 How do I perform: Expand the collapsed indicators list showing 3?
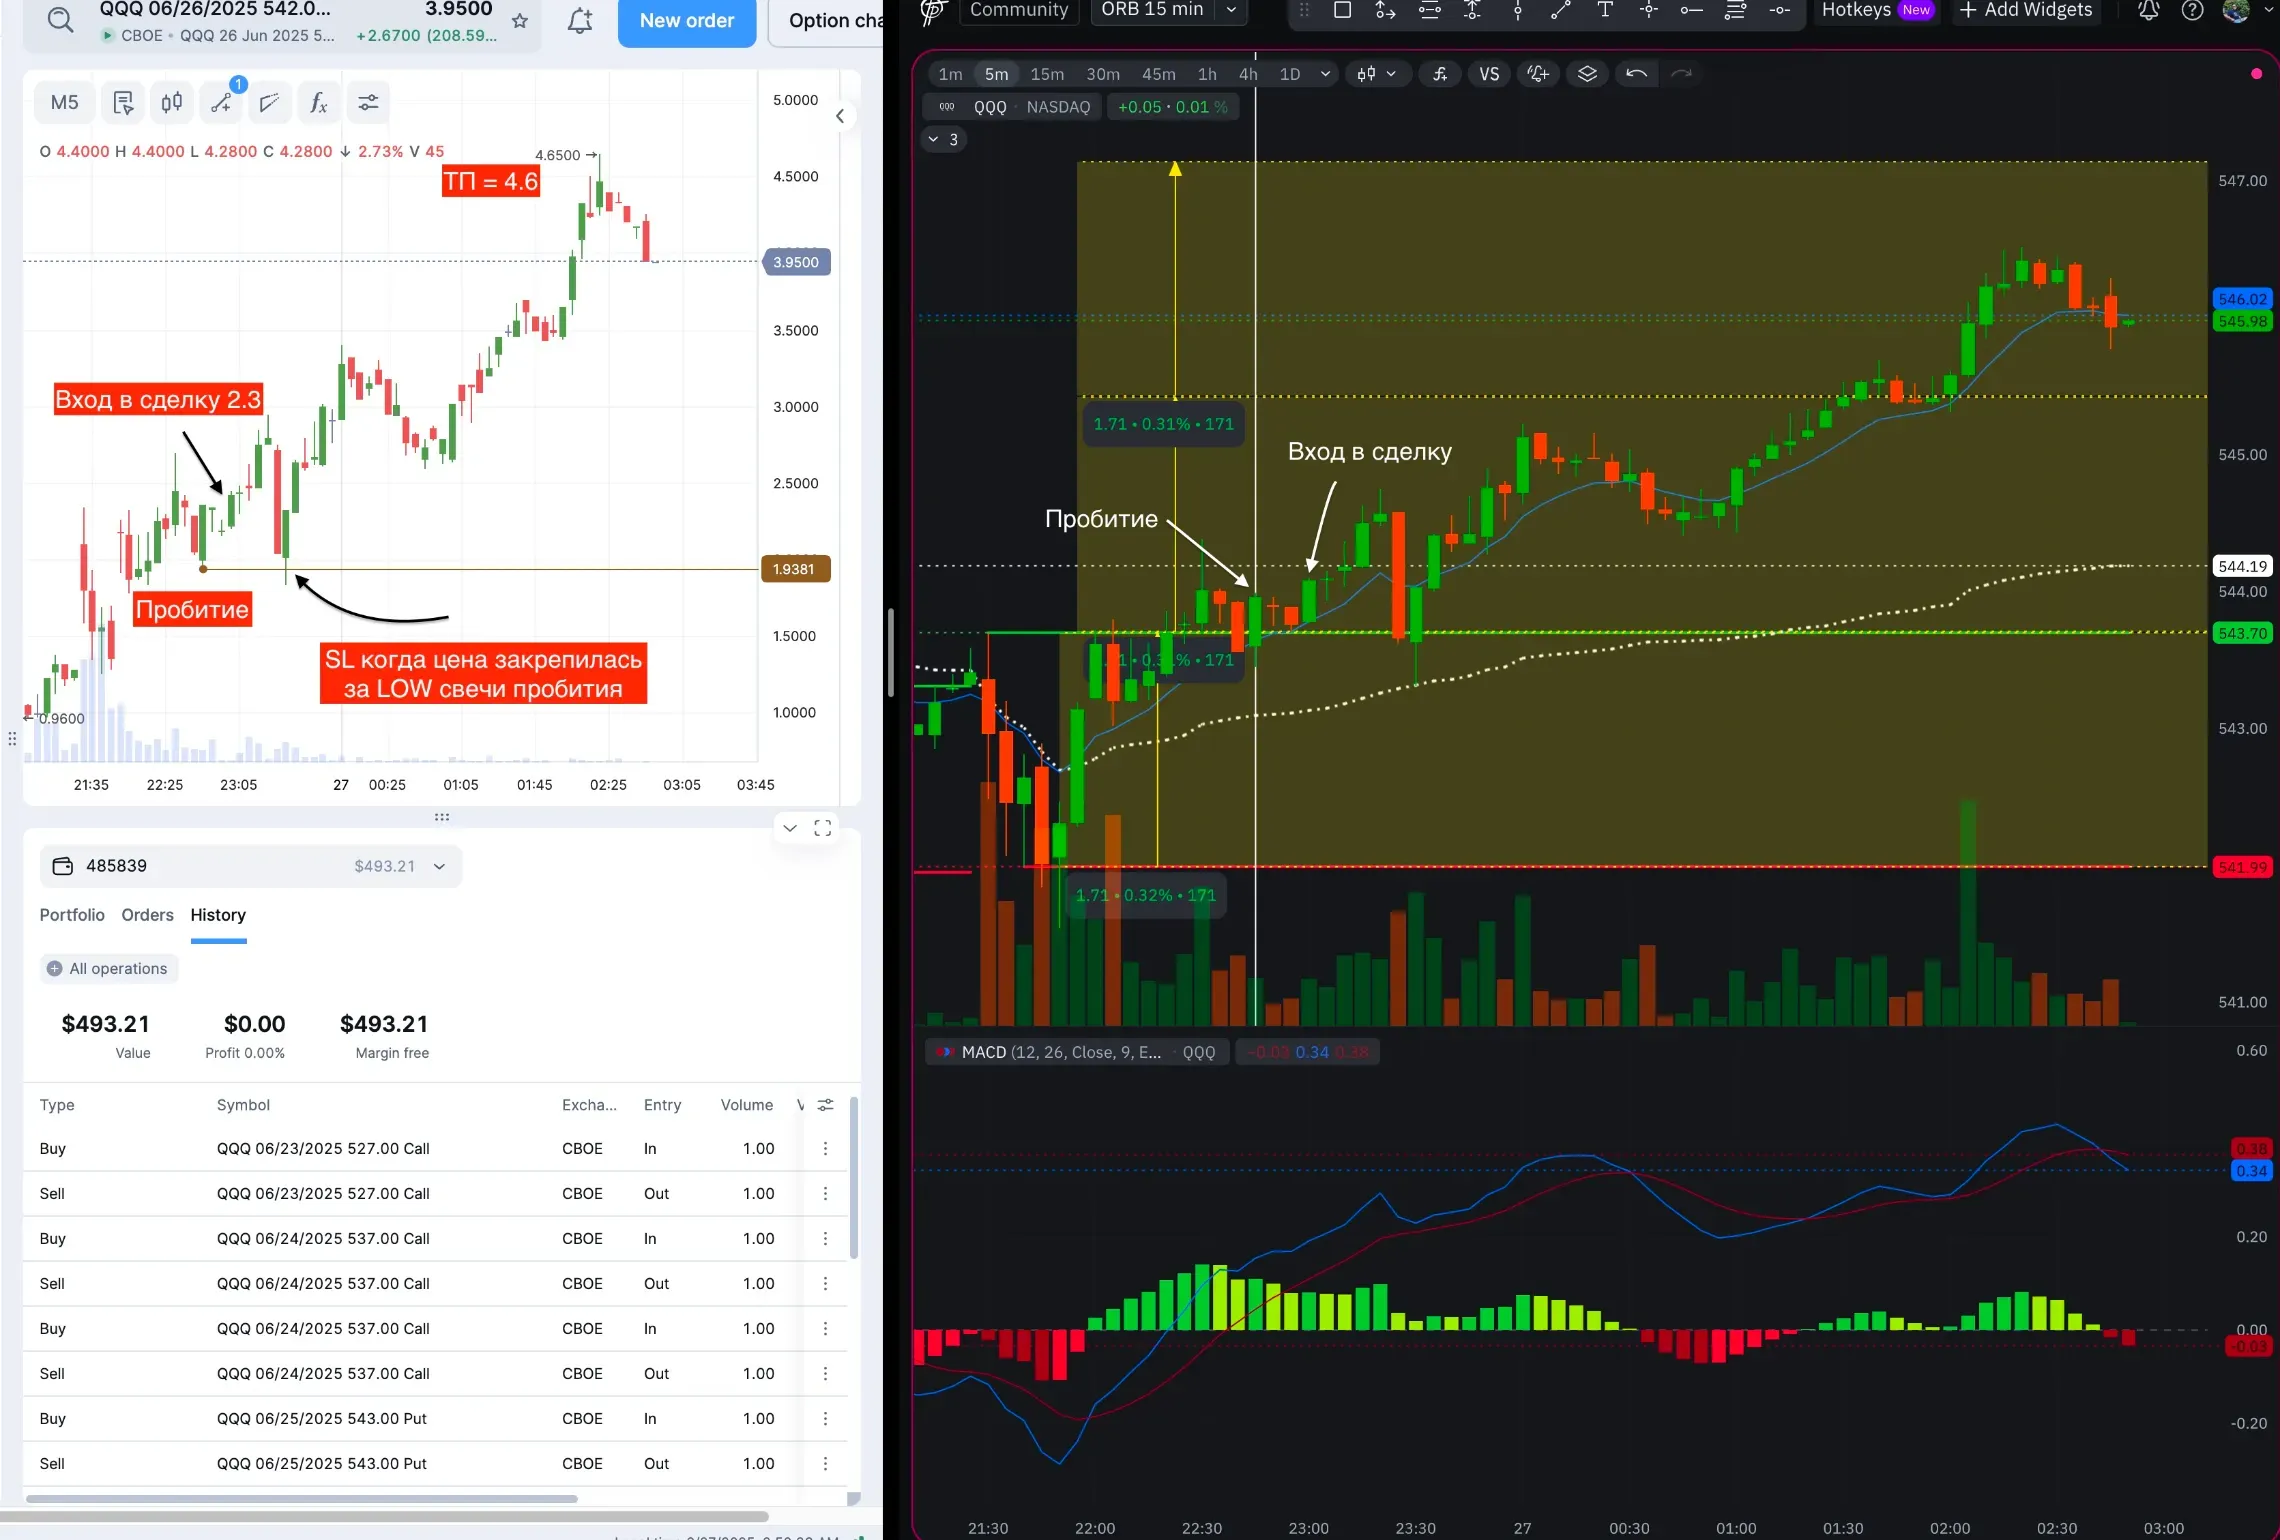point(942,140)
